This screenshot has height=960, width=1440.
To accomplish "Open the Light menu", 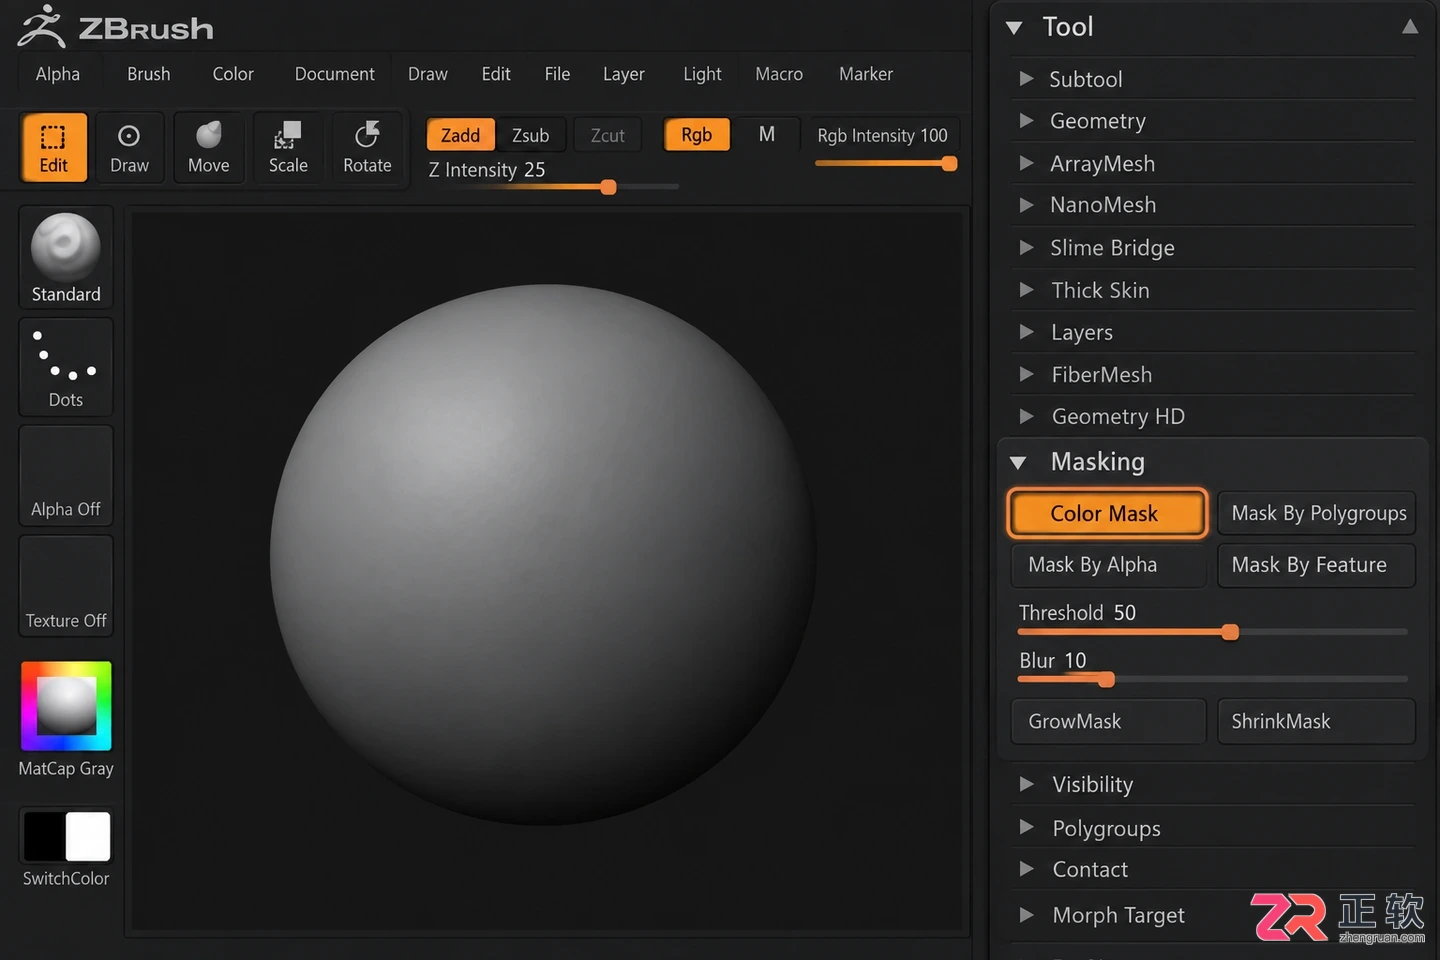I will click(702, 74).
